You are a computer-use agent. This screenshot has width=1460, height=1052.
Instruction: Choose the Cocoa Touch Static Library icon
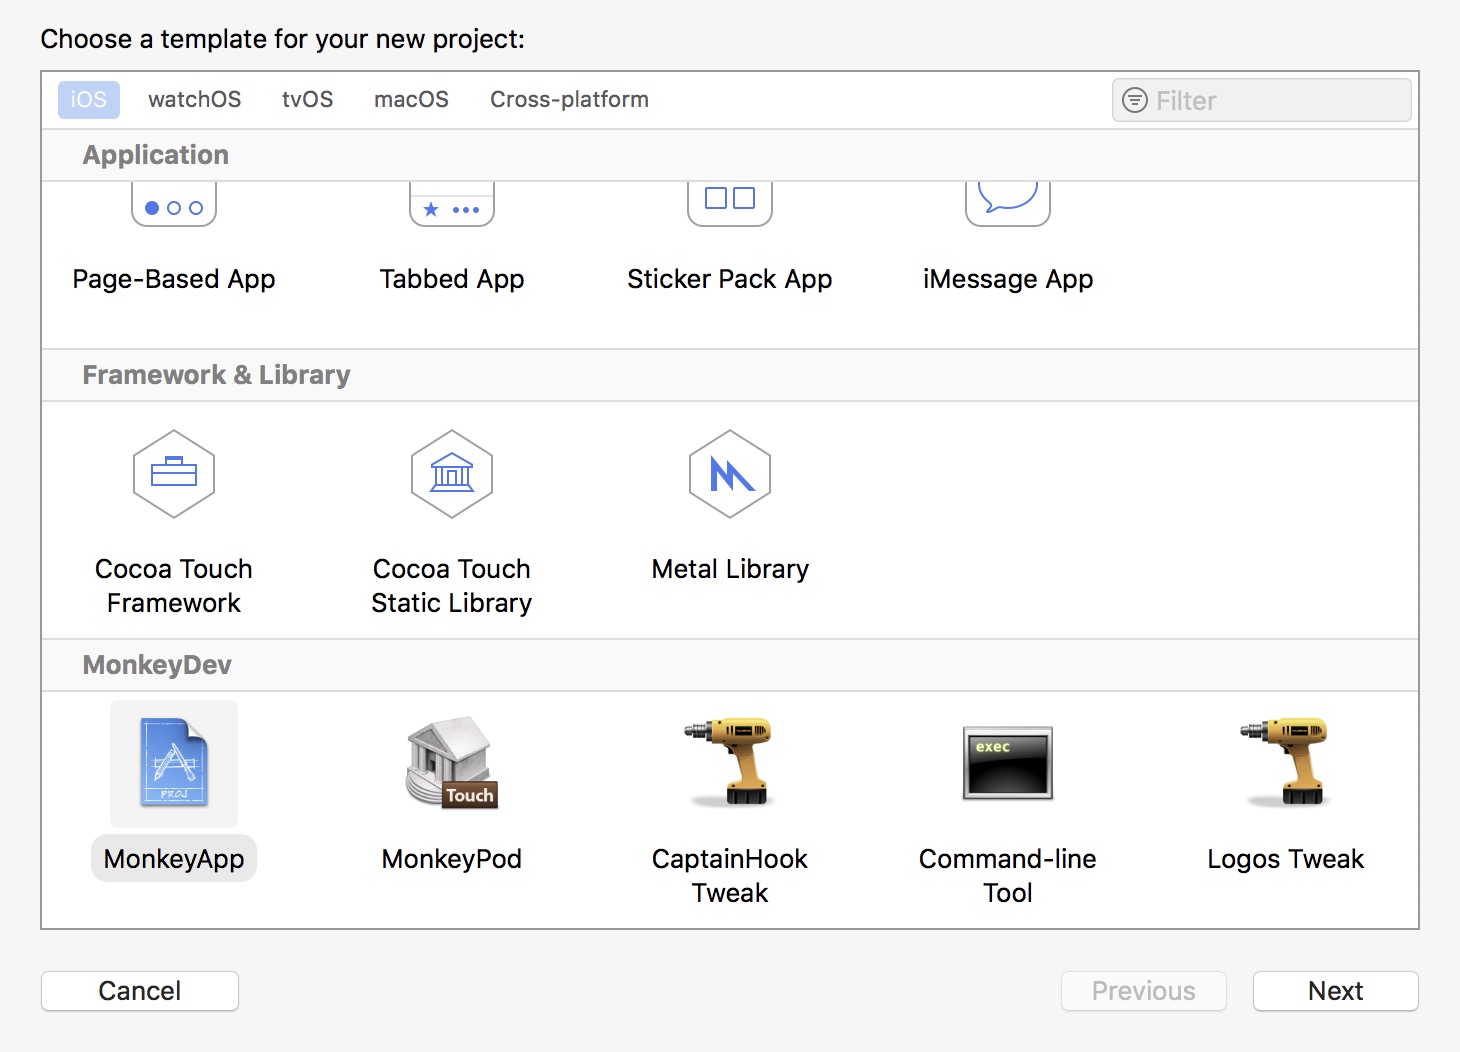(x=452, y=474)
